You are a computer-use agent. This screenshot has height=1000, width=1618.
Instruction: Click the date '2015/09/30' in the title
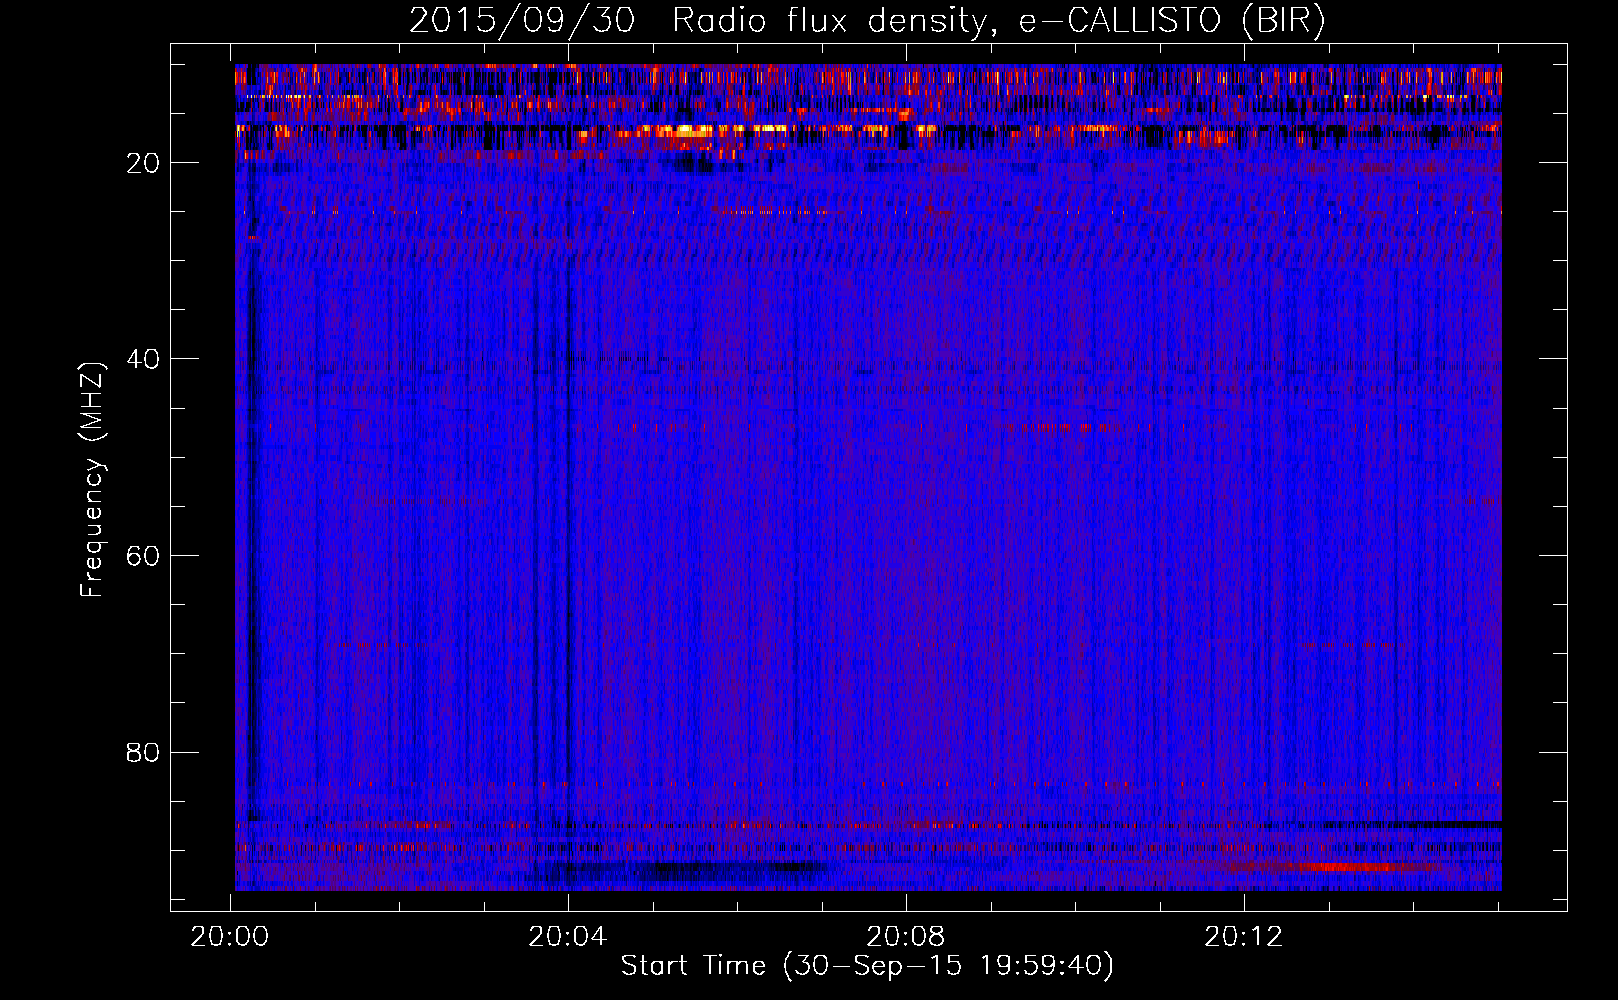pos(521,20)
